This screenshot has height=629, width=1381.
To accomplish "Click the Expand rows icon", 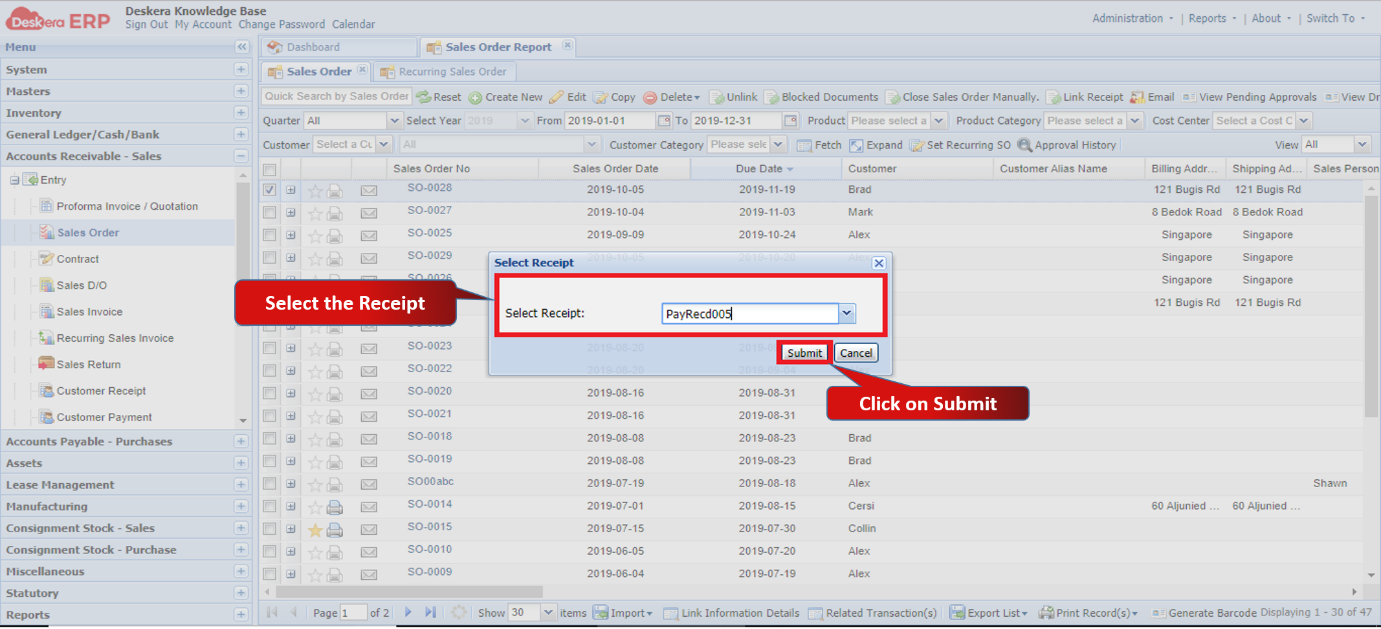I will coord(856,145).
